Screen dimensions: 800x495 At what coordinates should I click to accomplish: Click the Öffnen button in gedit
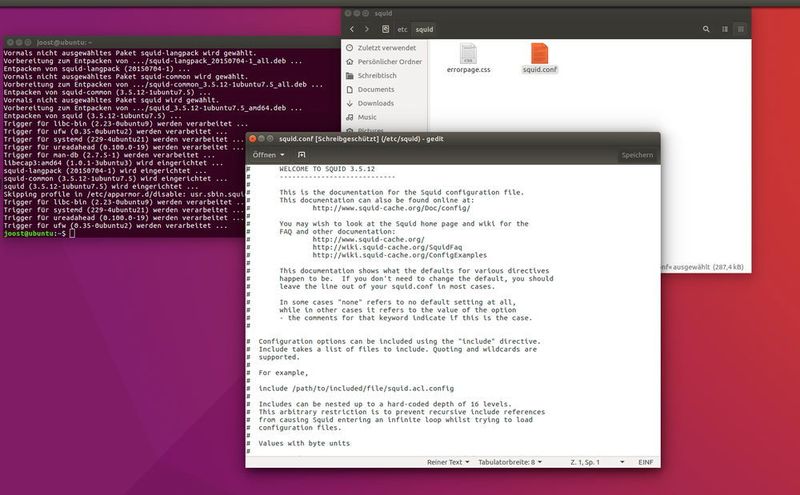click(x=264, y=155)
